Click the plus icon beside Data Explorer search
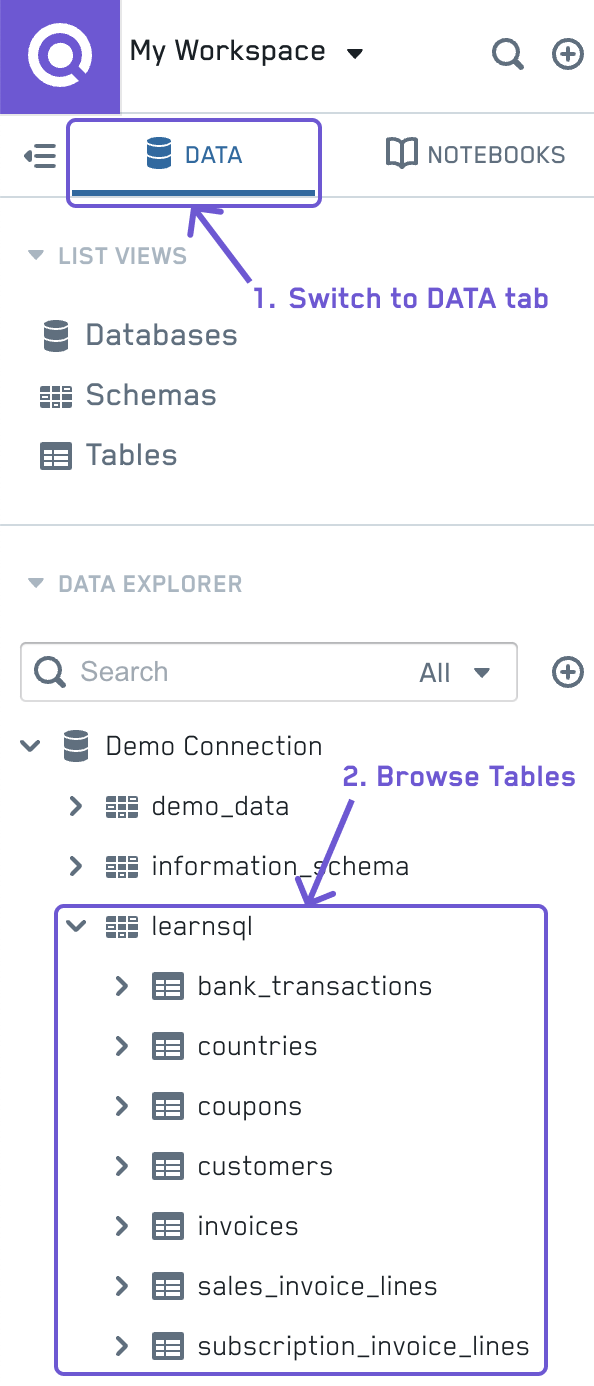The image size is (594, 1386). coord(567,672)
